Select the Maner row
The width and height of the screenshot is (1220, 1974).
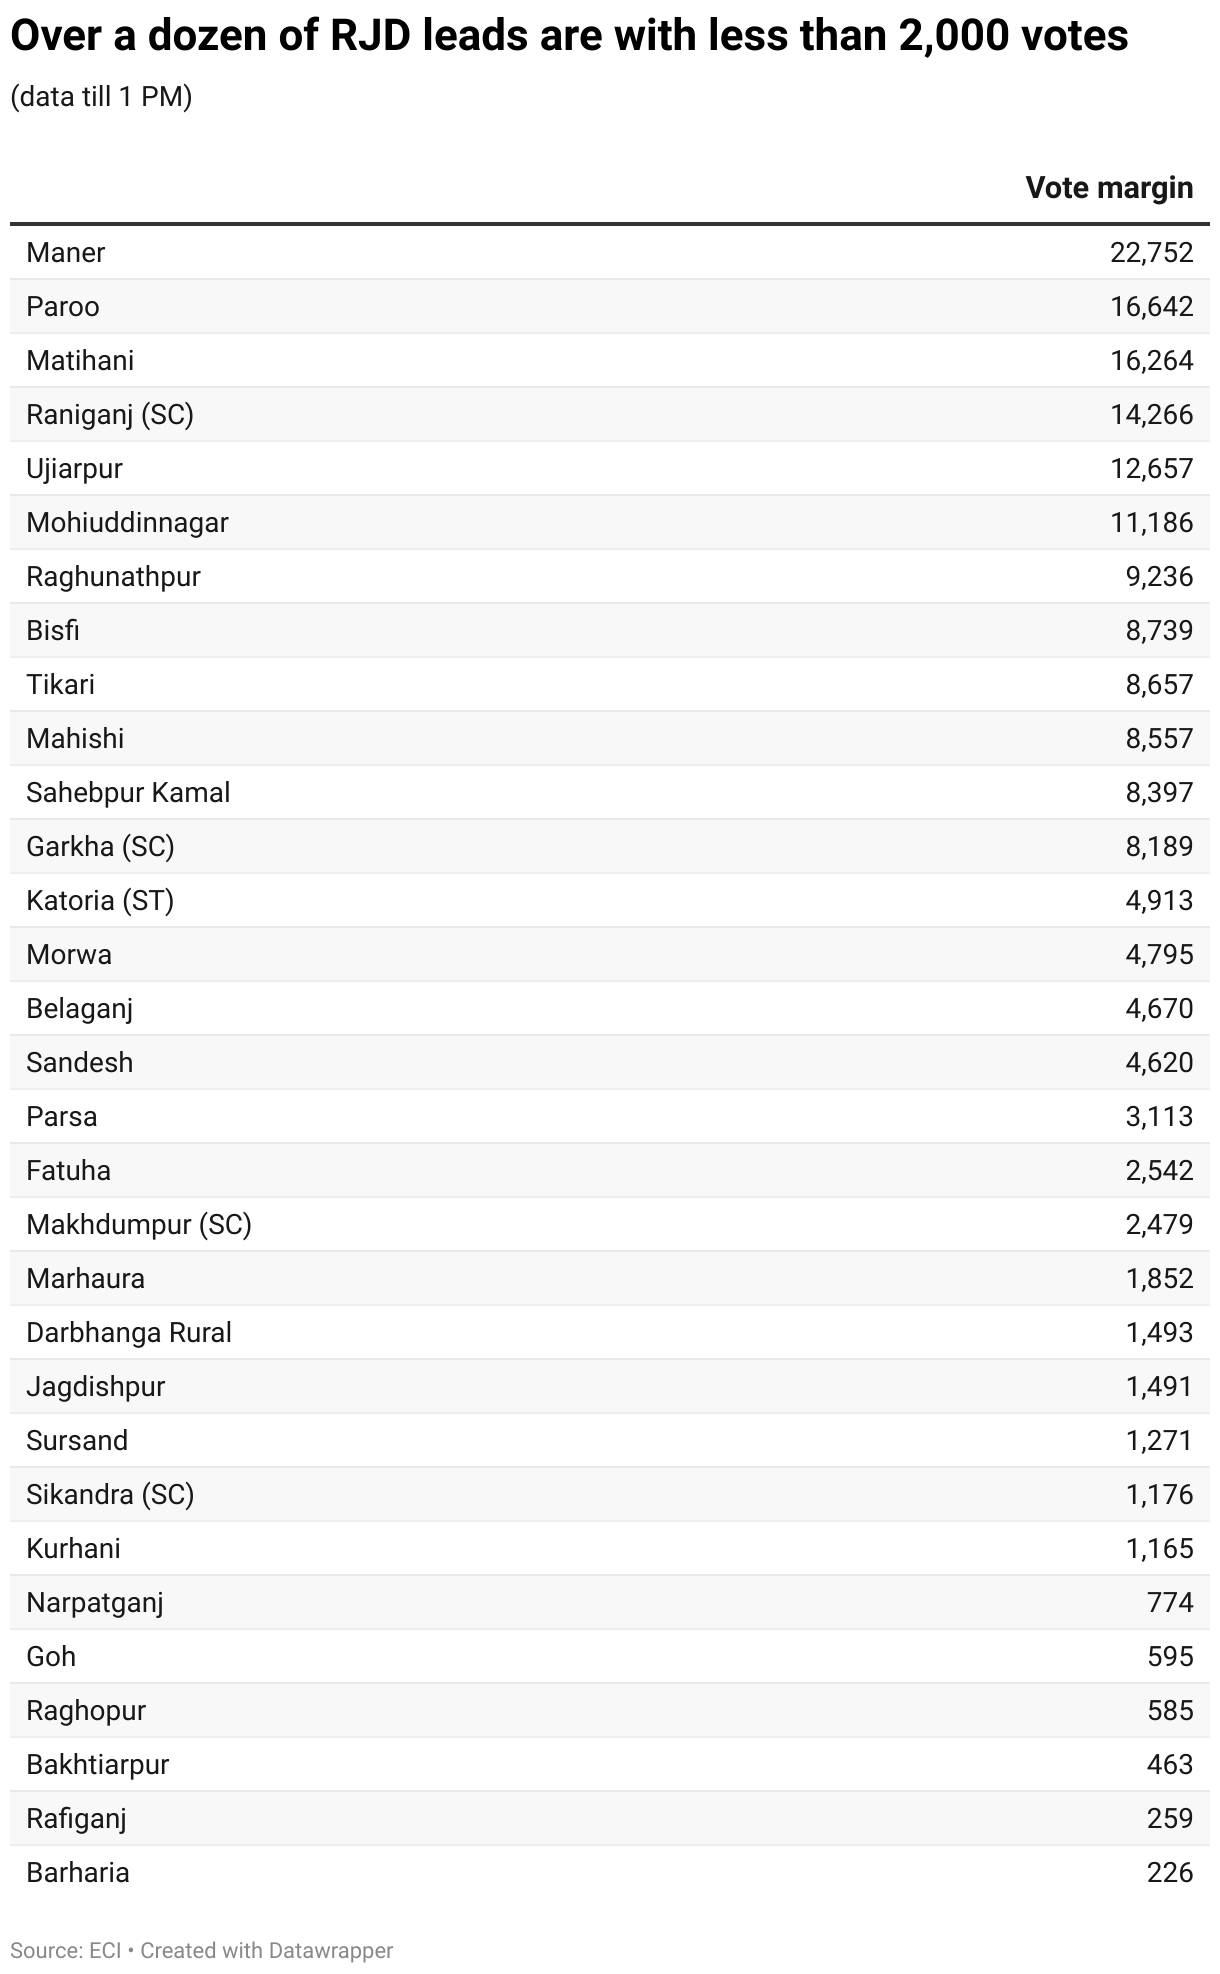coord(610,252)
